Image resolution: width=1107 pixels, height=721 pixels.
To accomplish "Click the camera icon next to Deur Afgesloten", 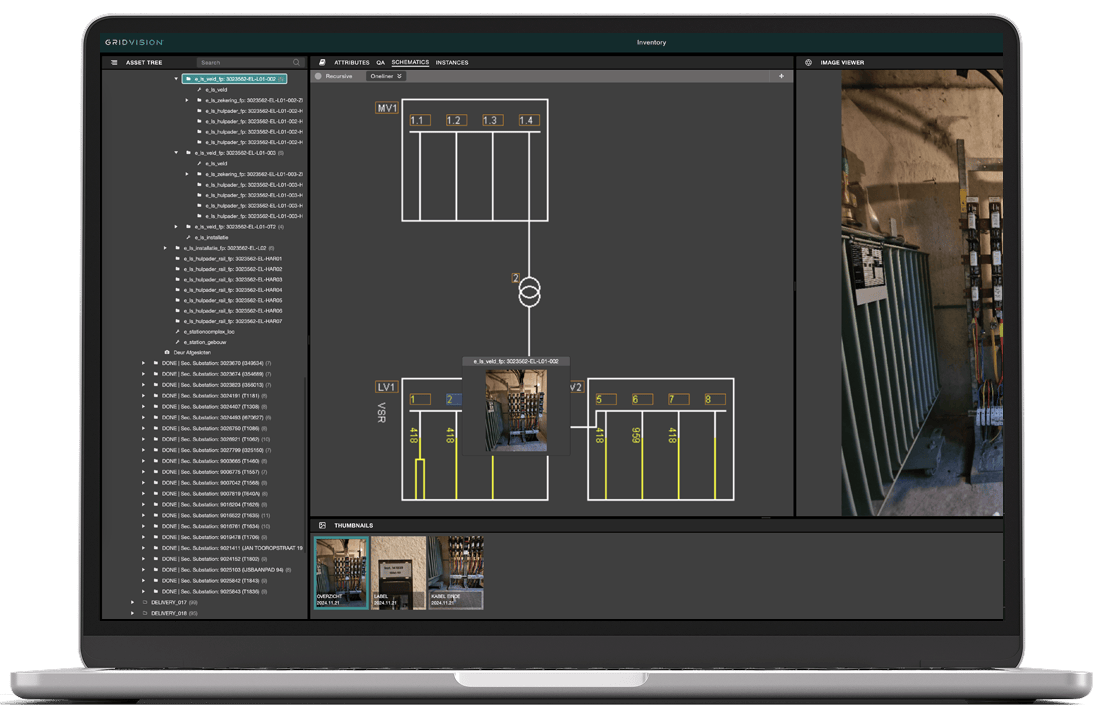I will [167, 352].
